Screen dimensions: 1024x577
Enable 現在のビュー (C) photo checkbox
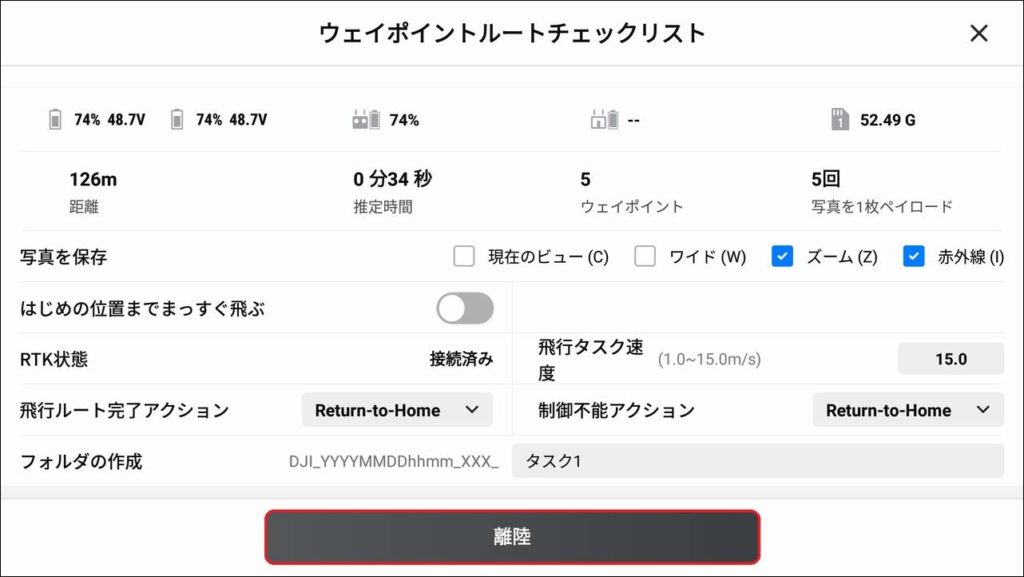point(464,257)
